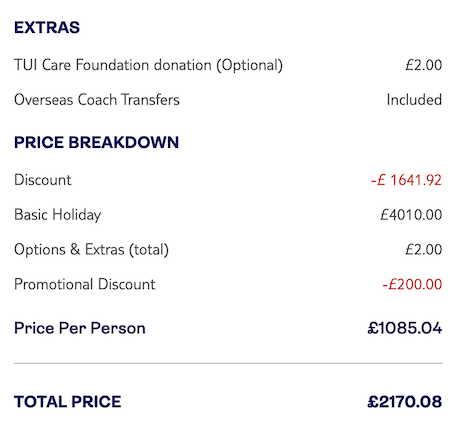Click the red -£ 1641.92 discount value

click(x=406, y=180)
